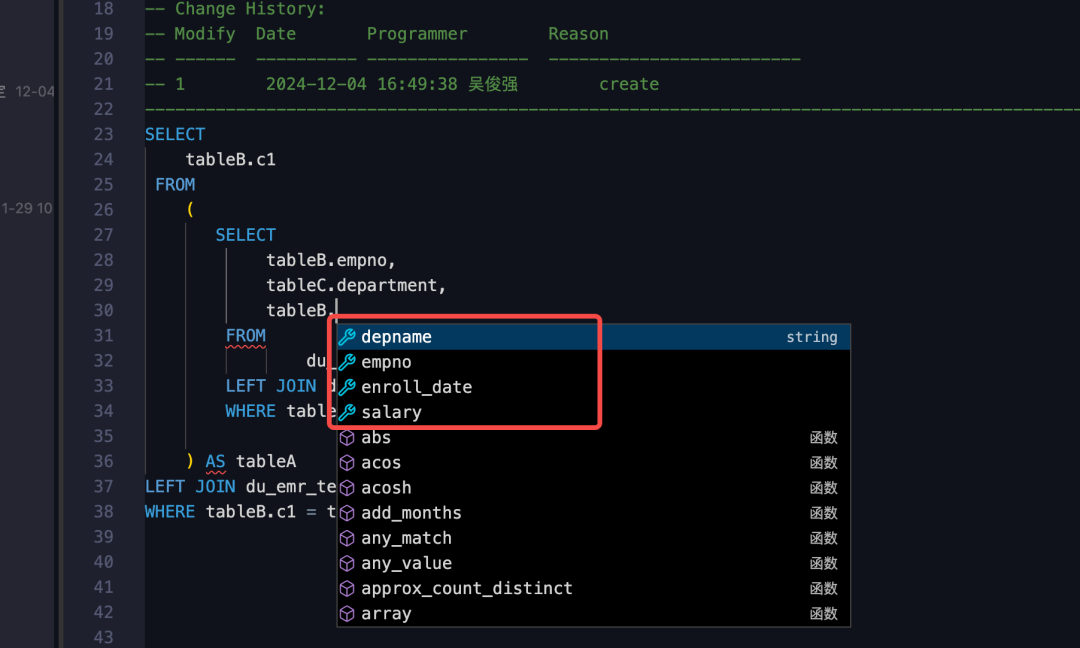1080x648 pixels.
Task: Select the acosh function suggestion
Action: (x=386, y=487)
